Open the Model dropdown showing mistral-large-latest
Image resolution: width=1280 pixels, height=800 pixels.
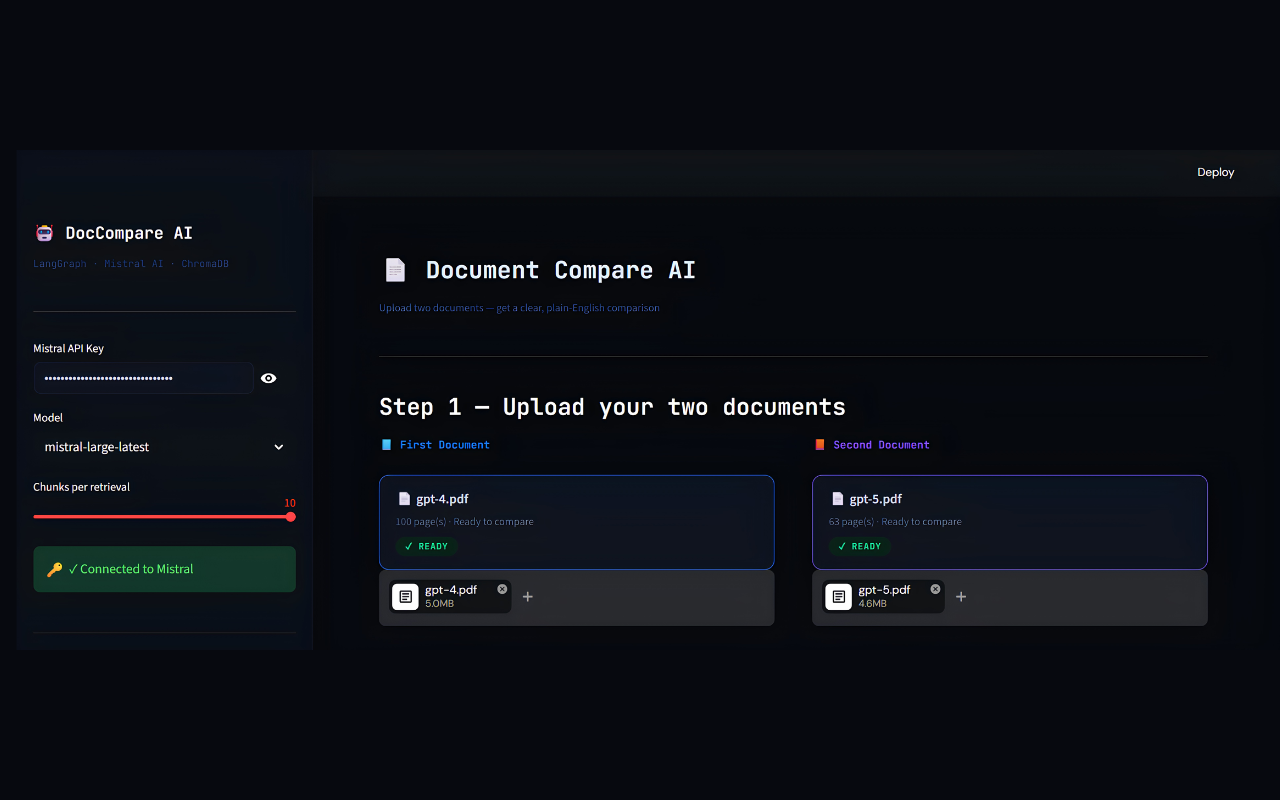(x=165, y=447)
